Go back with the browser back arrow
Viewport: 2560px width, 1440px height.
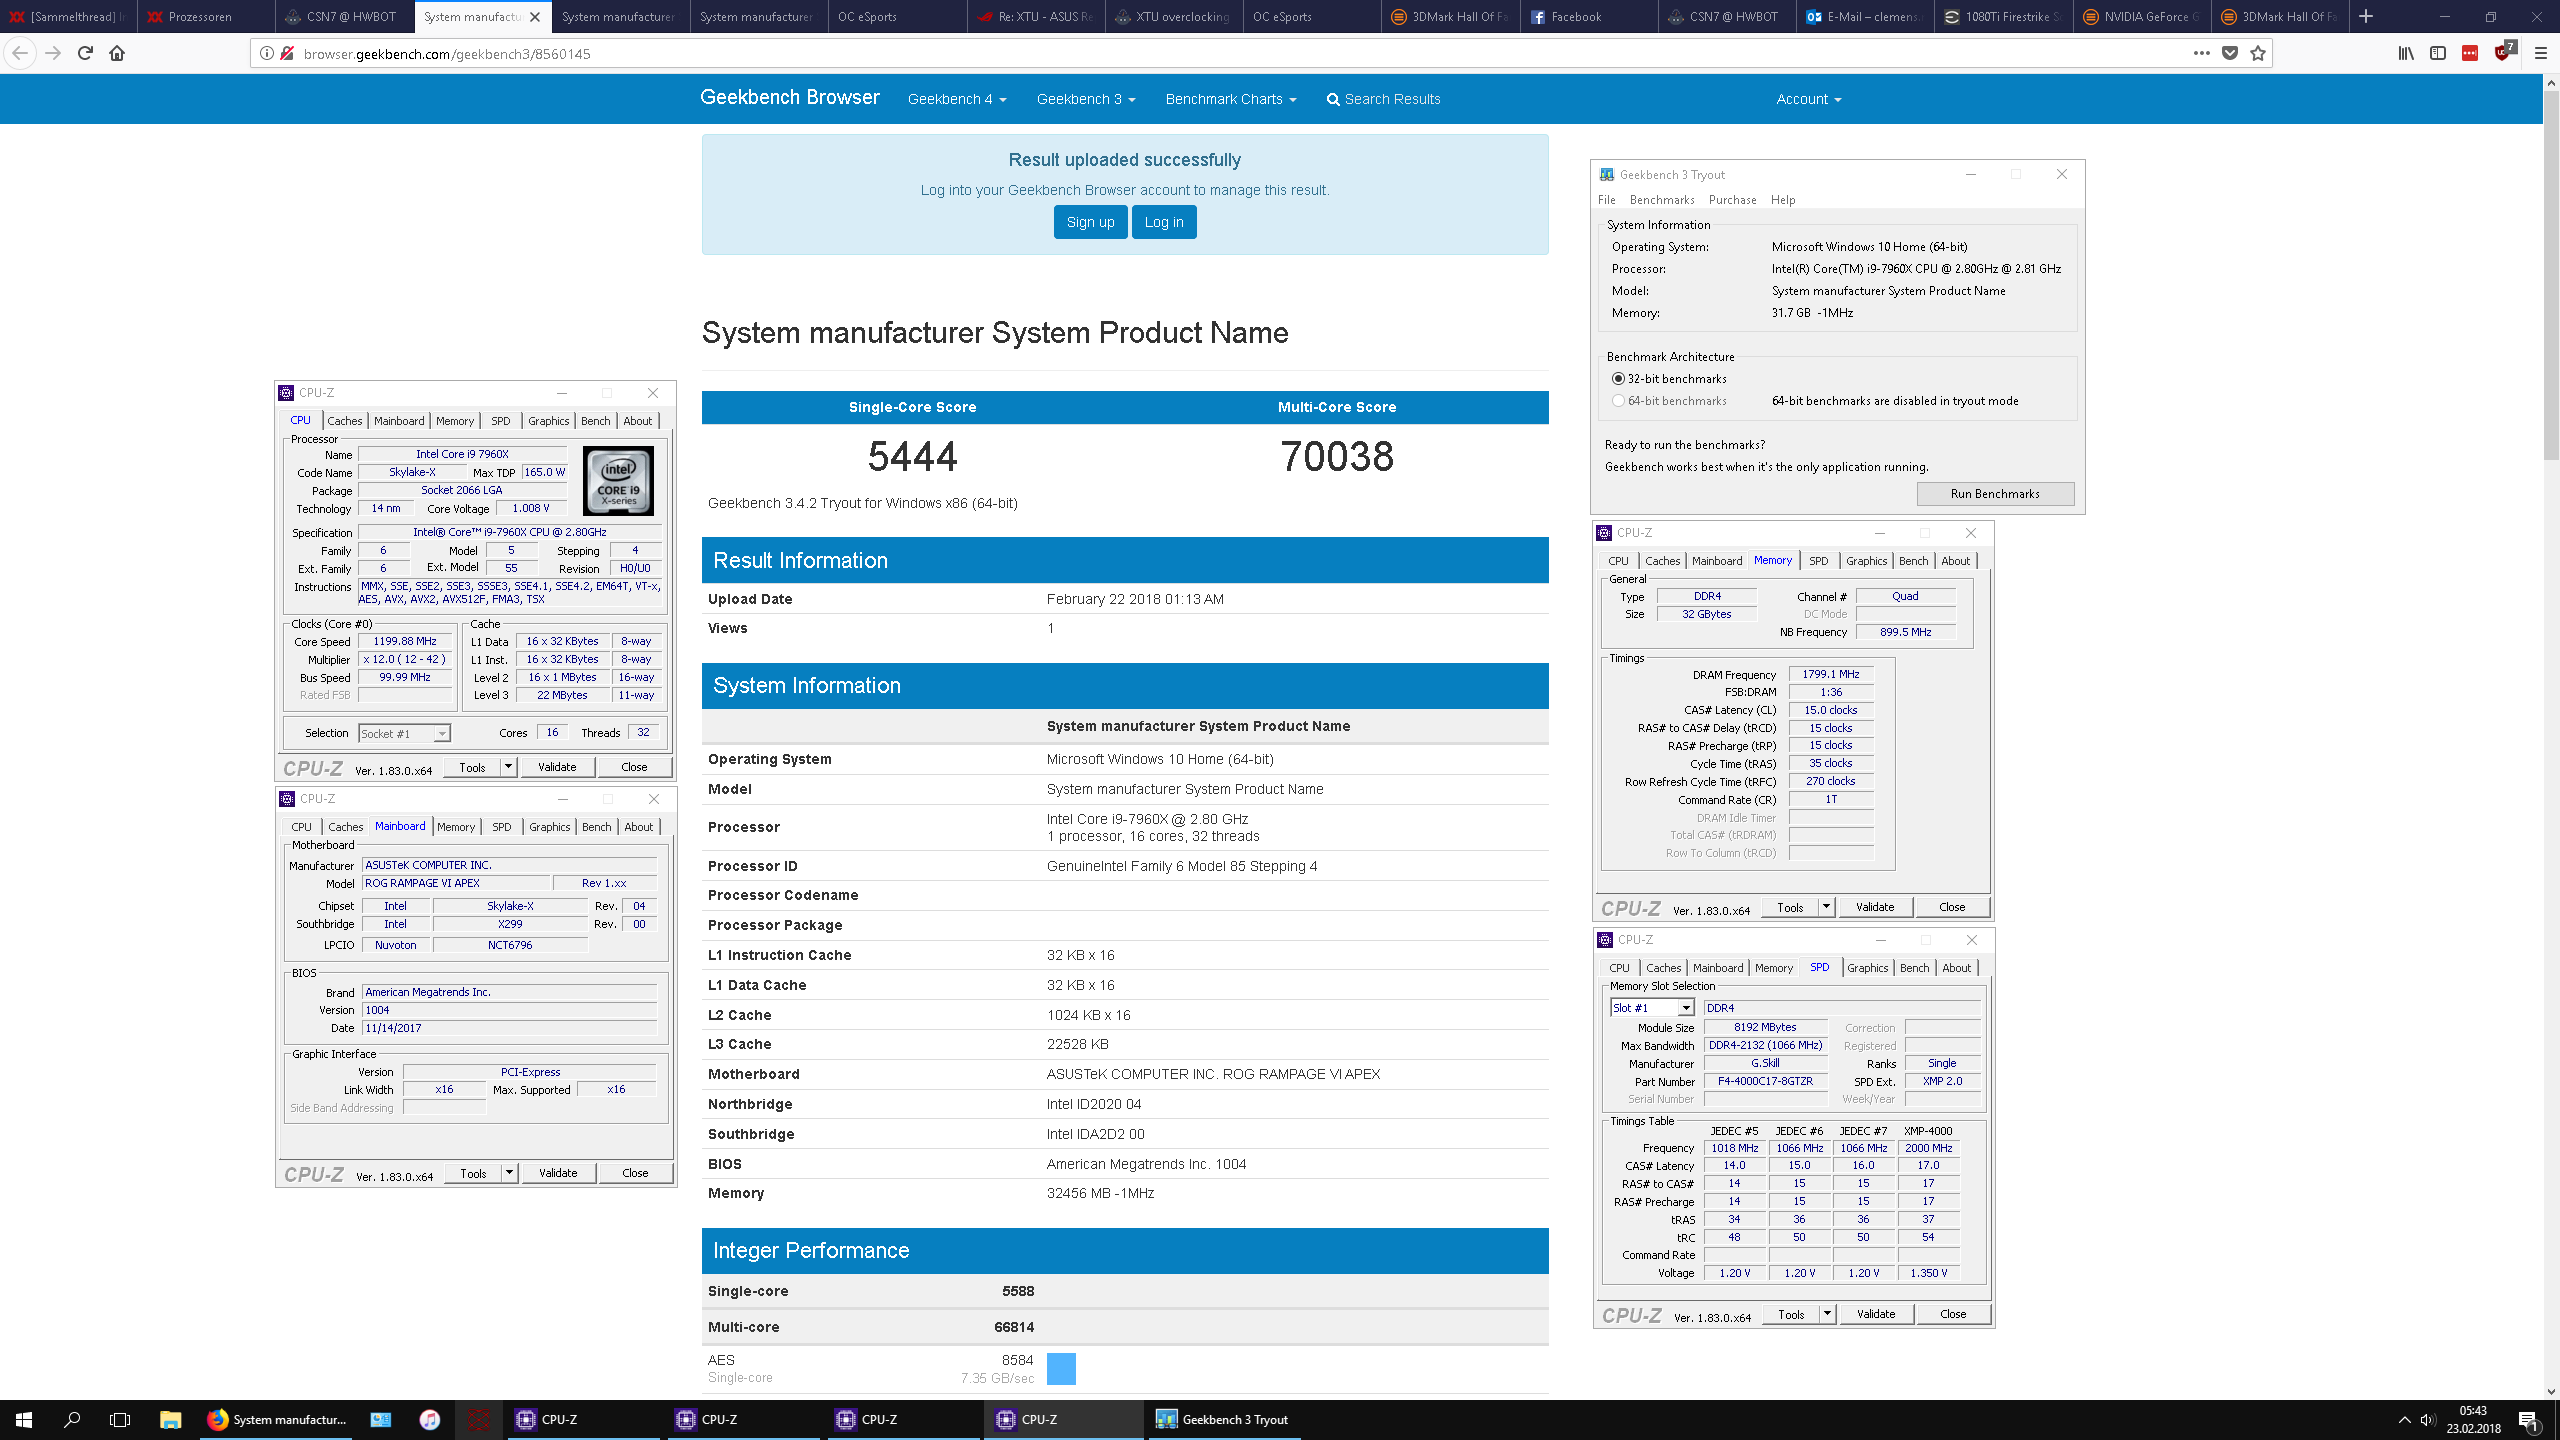(x=20, y=53)
